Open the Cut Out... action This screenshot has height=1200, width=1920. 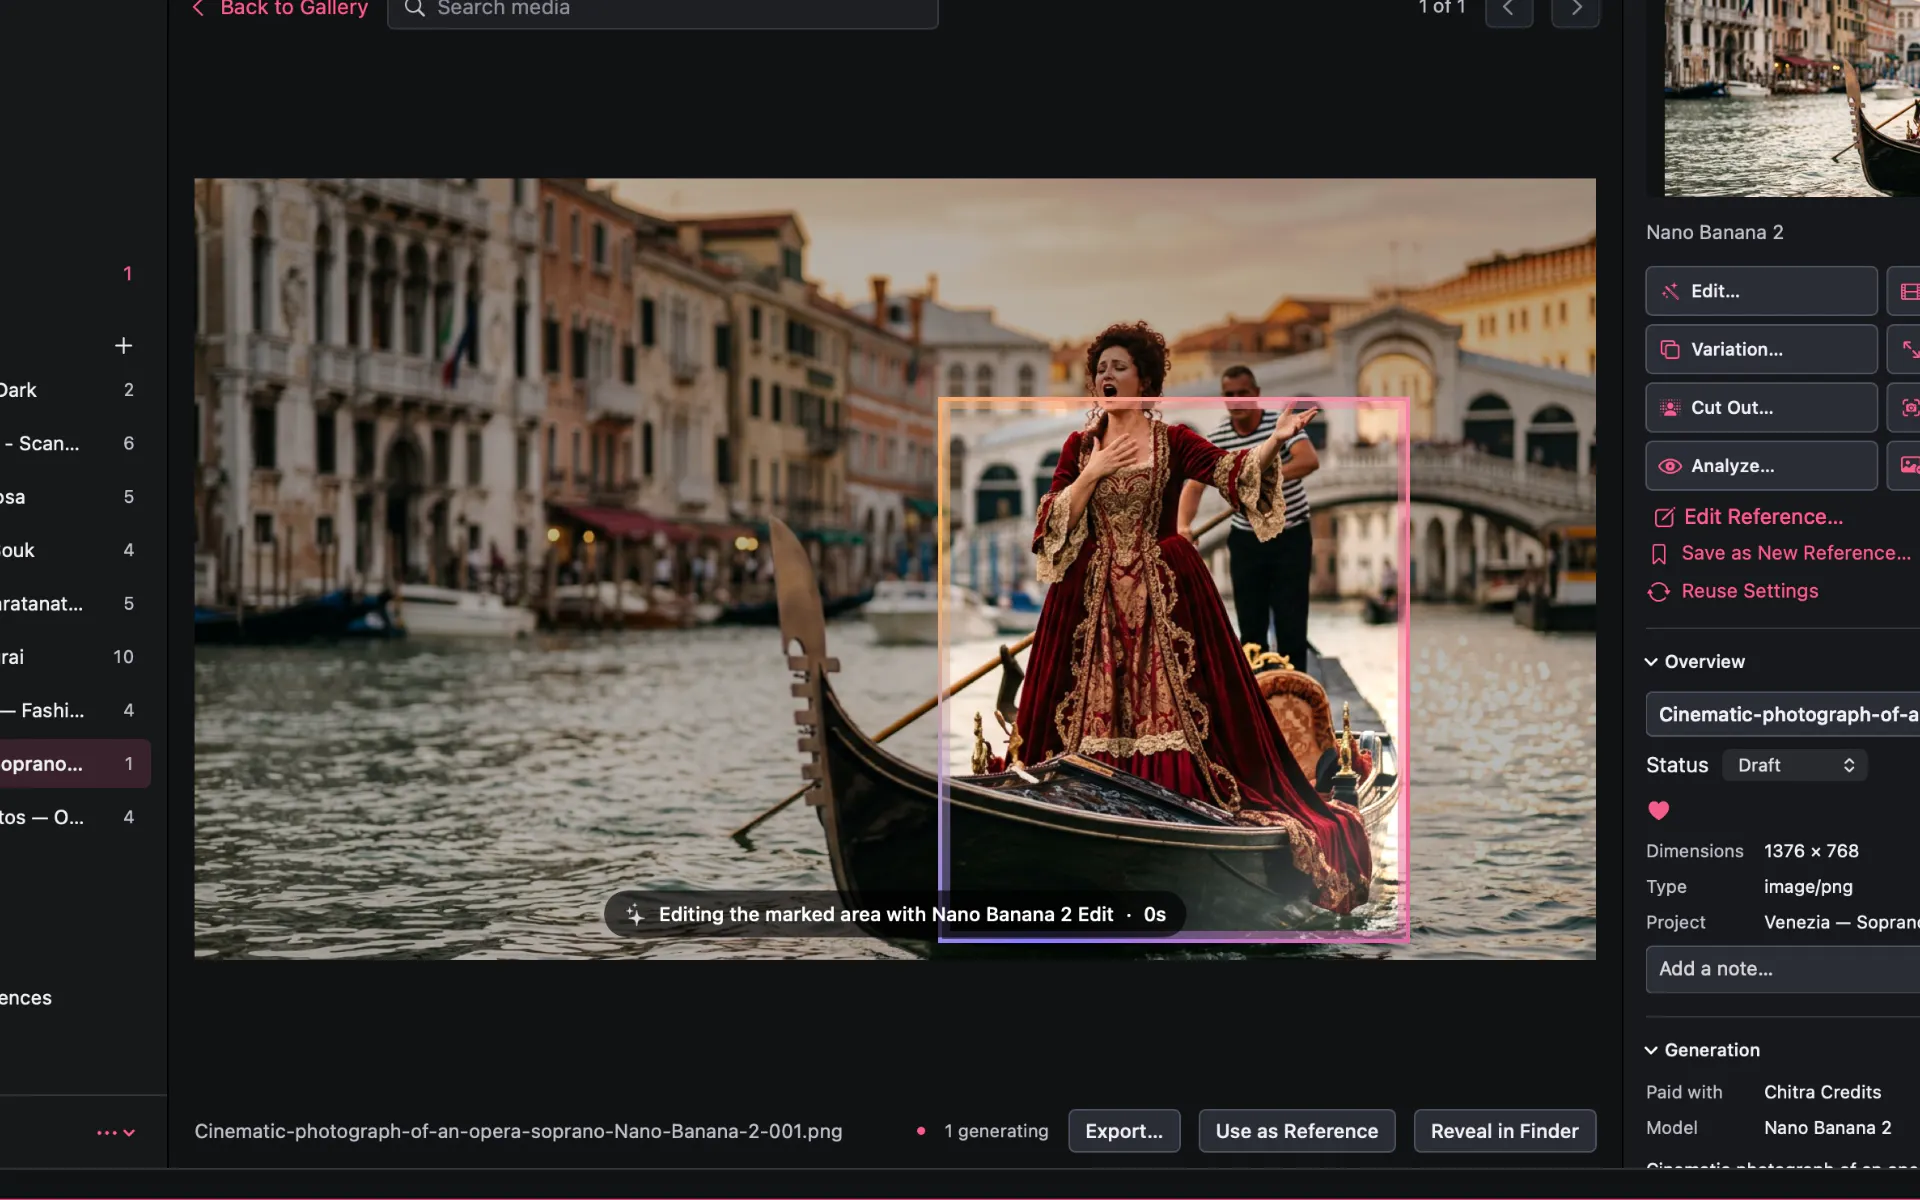click(x=1761, y=407)
